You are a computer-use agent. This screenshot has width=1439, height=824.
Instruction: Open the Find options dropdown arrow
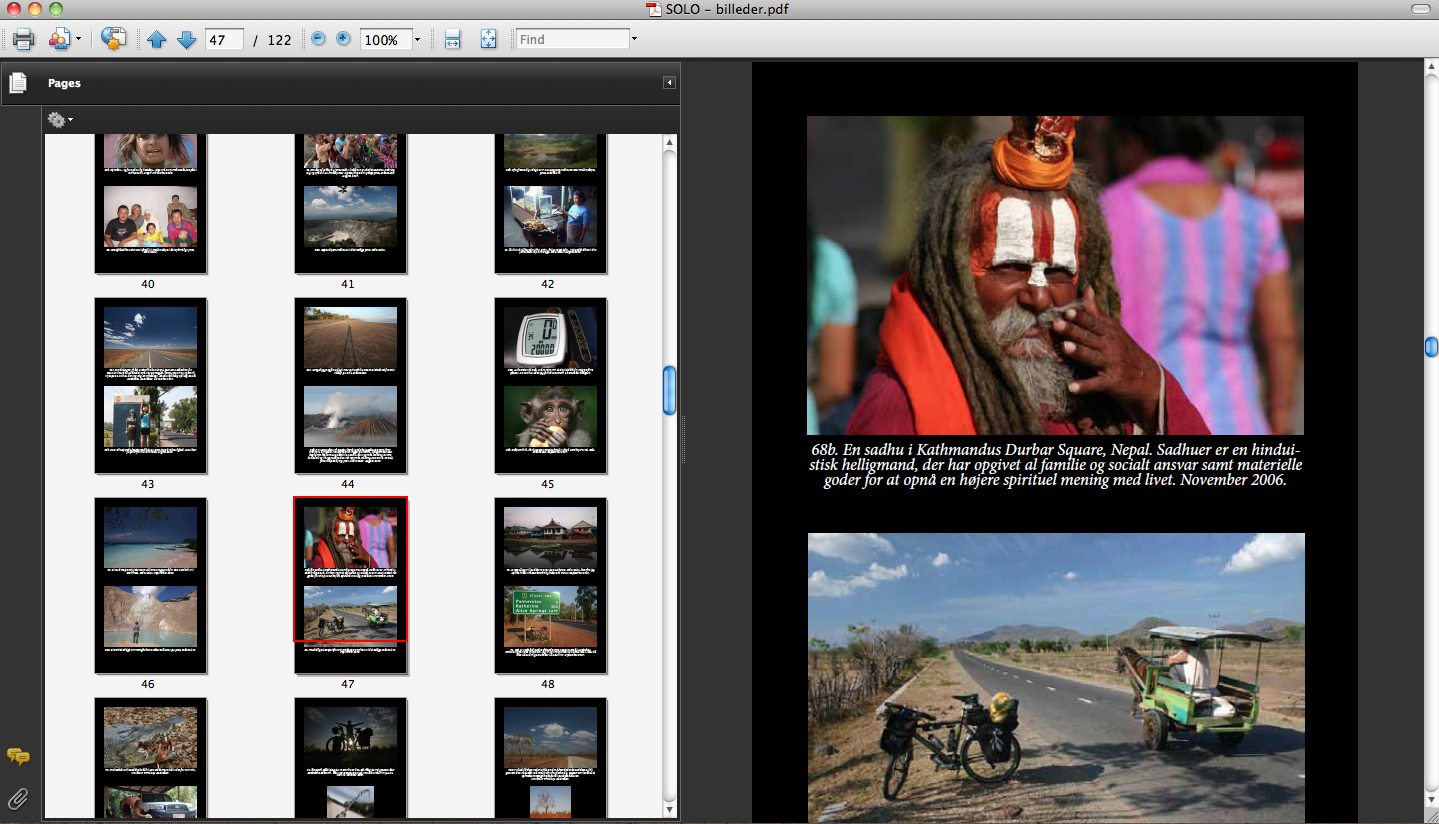[634, 40]
